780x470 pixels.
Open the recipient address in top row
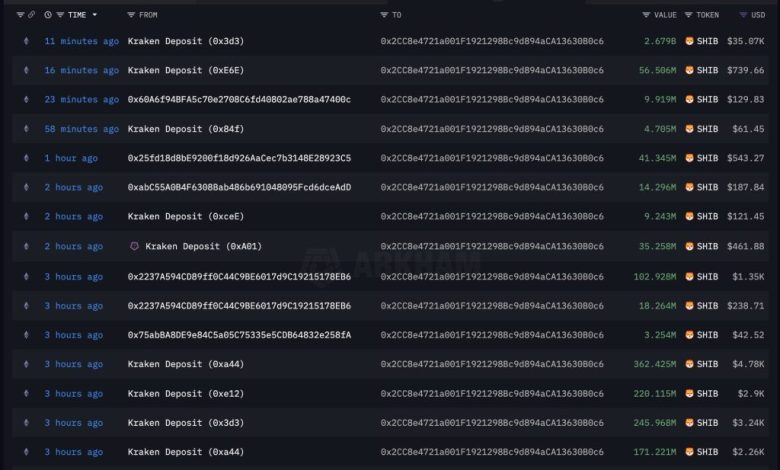492,41
